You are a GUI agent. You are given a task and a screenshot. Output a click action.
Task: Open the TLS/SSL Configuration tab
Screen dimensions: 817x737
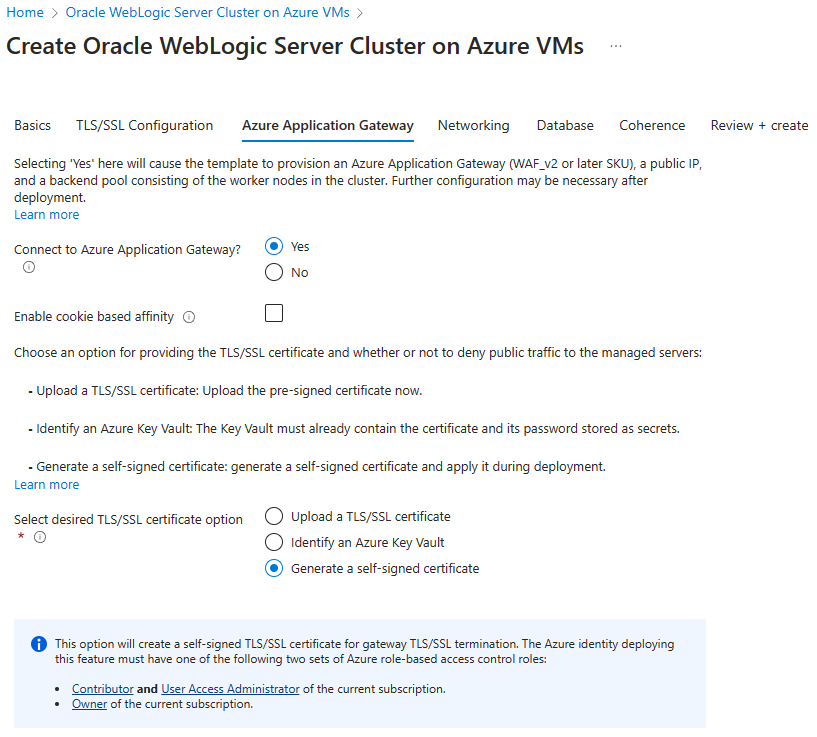144,125
